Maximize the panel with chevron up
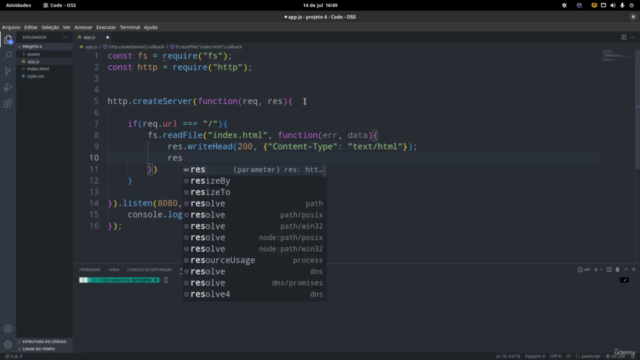640x360 pixels. (x=626, y=269)
